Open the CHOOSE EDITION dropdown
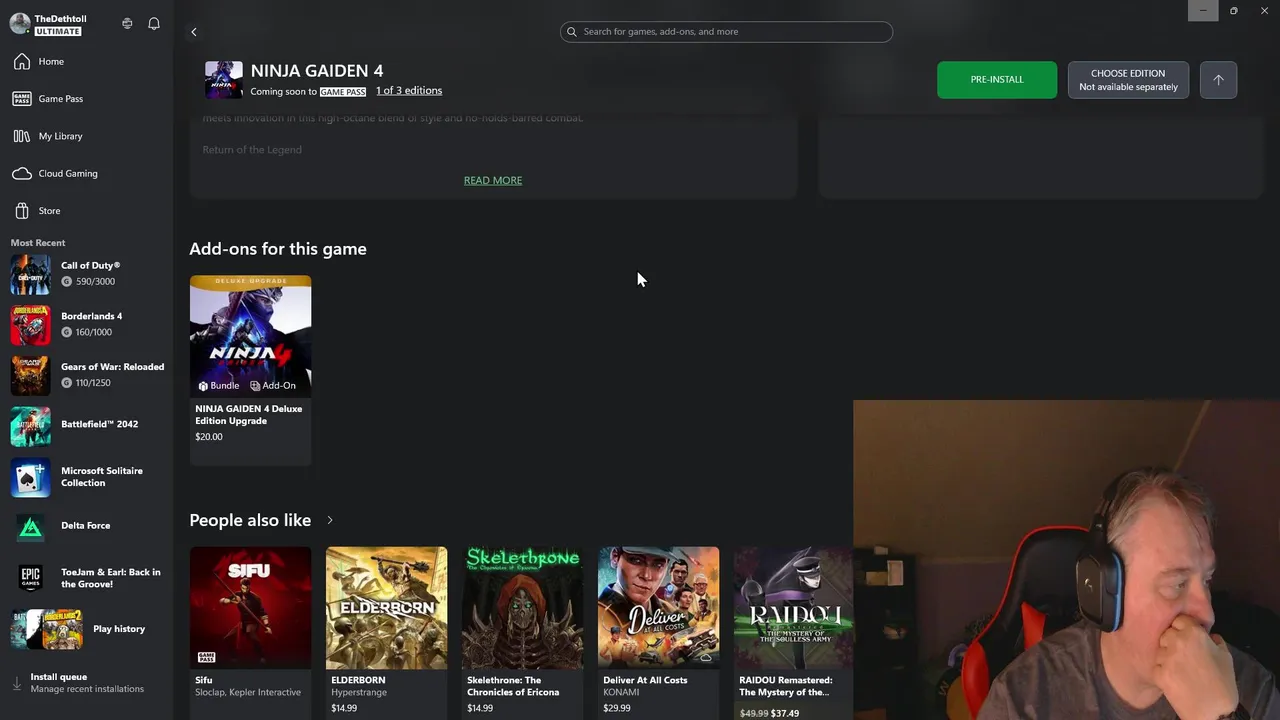 coord(1128,80)
